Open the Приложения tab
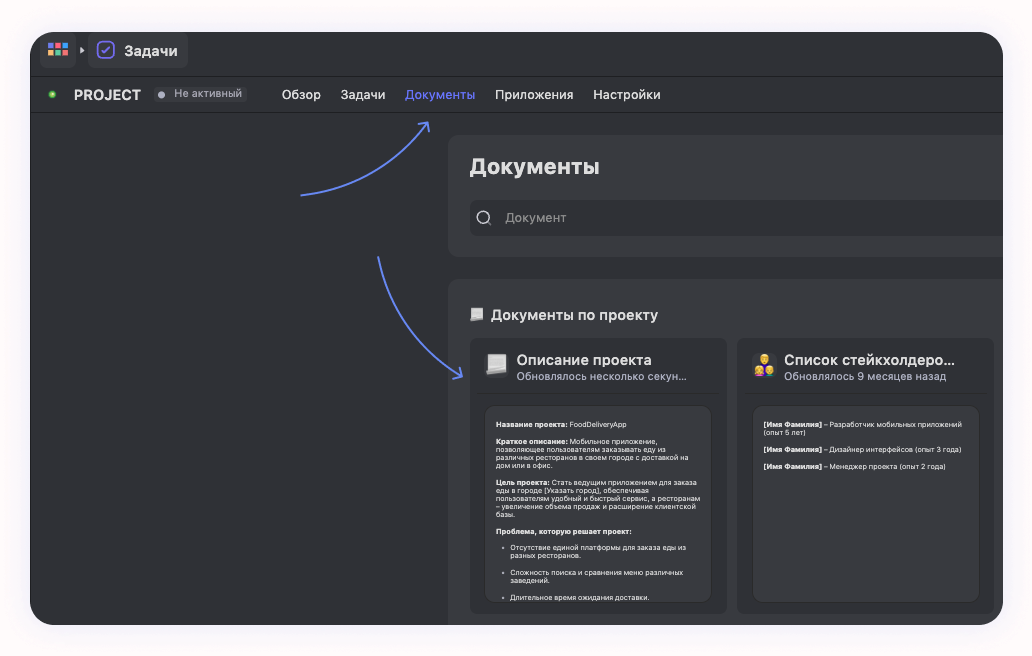This screenshot has width=1032, height=656. (533, 94)
